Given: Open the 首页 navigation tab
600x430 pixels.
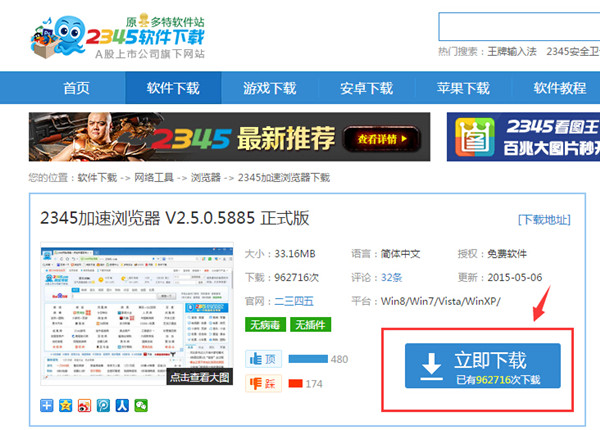Looking at the screenshot, I should [76, 88].
